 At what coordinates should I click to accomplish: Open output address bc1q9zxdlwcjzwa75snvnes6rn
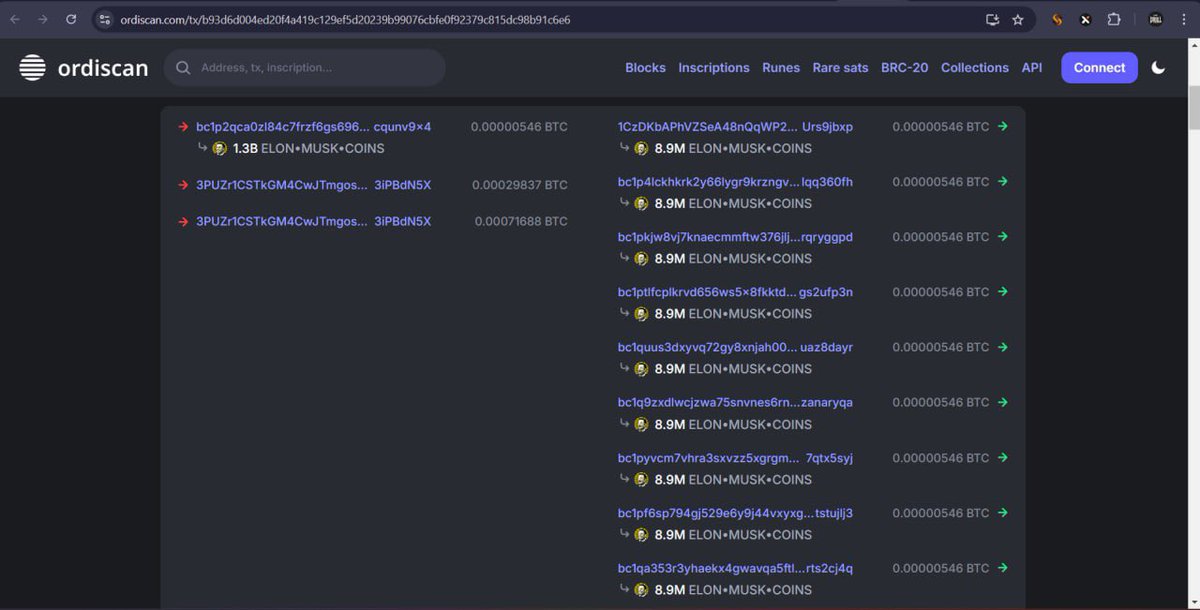click(735, 402)
